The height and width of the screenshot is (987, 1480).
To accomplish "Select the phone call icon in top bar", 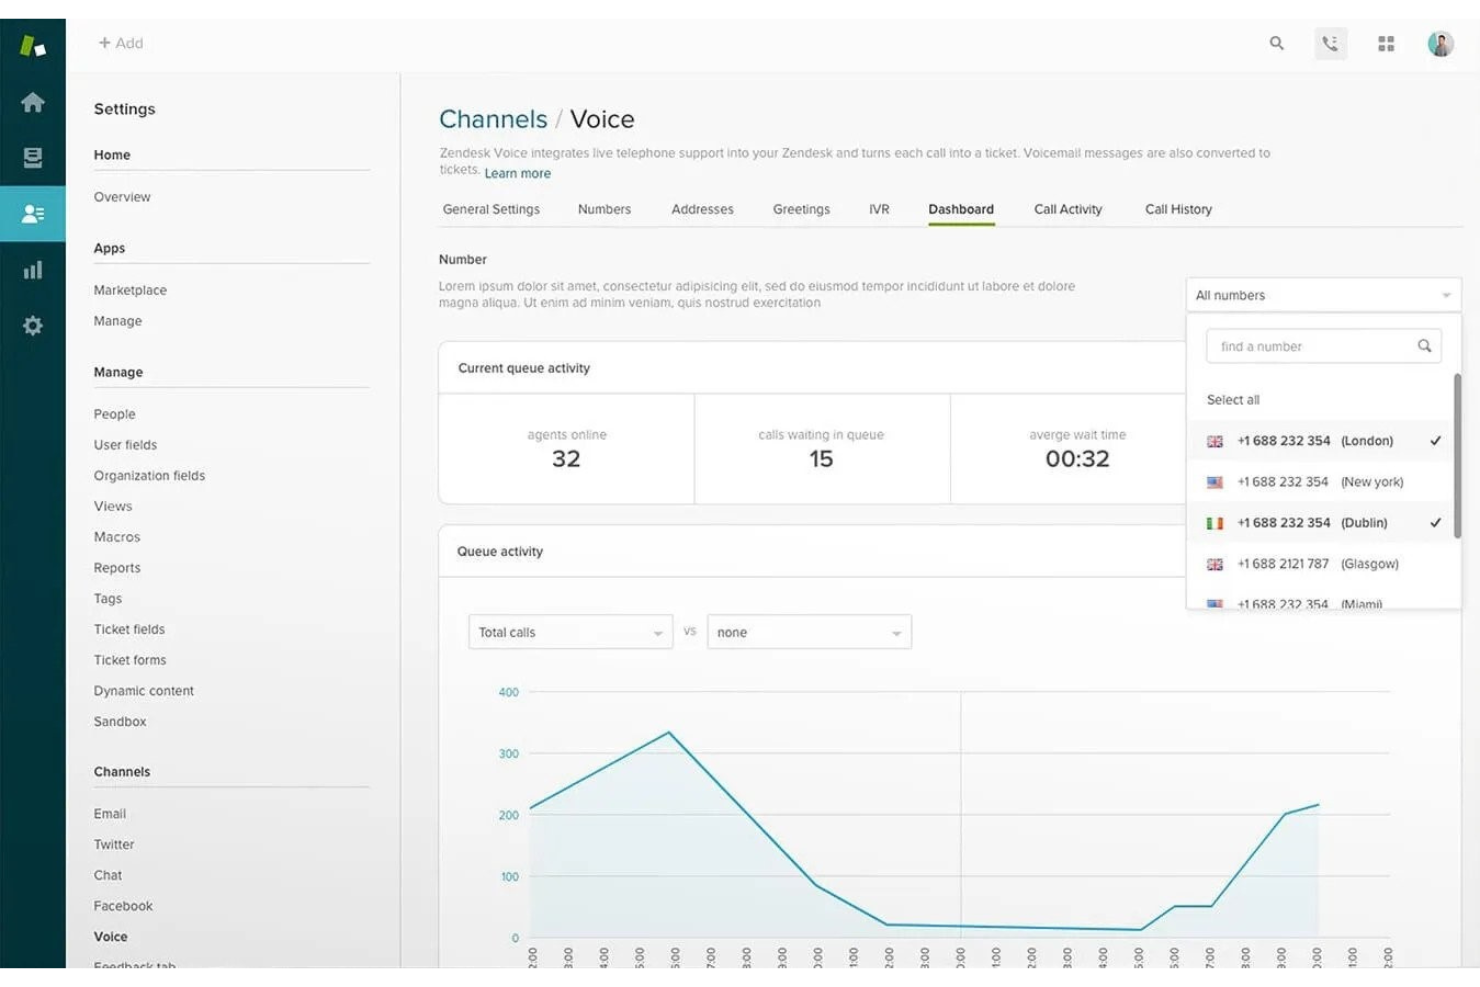I will (1331, 44).
